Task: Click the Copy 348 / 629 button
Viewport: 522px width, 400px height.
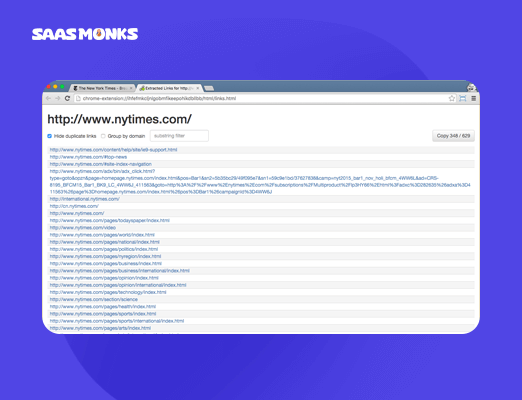Action: pyautogui.click(x=453, y=136)
